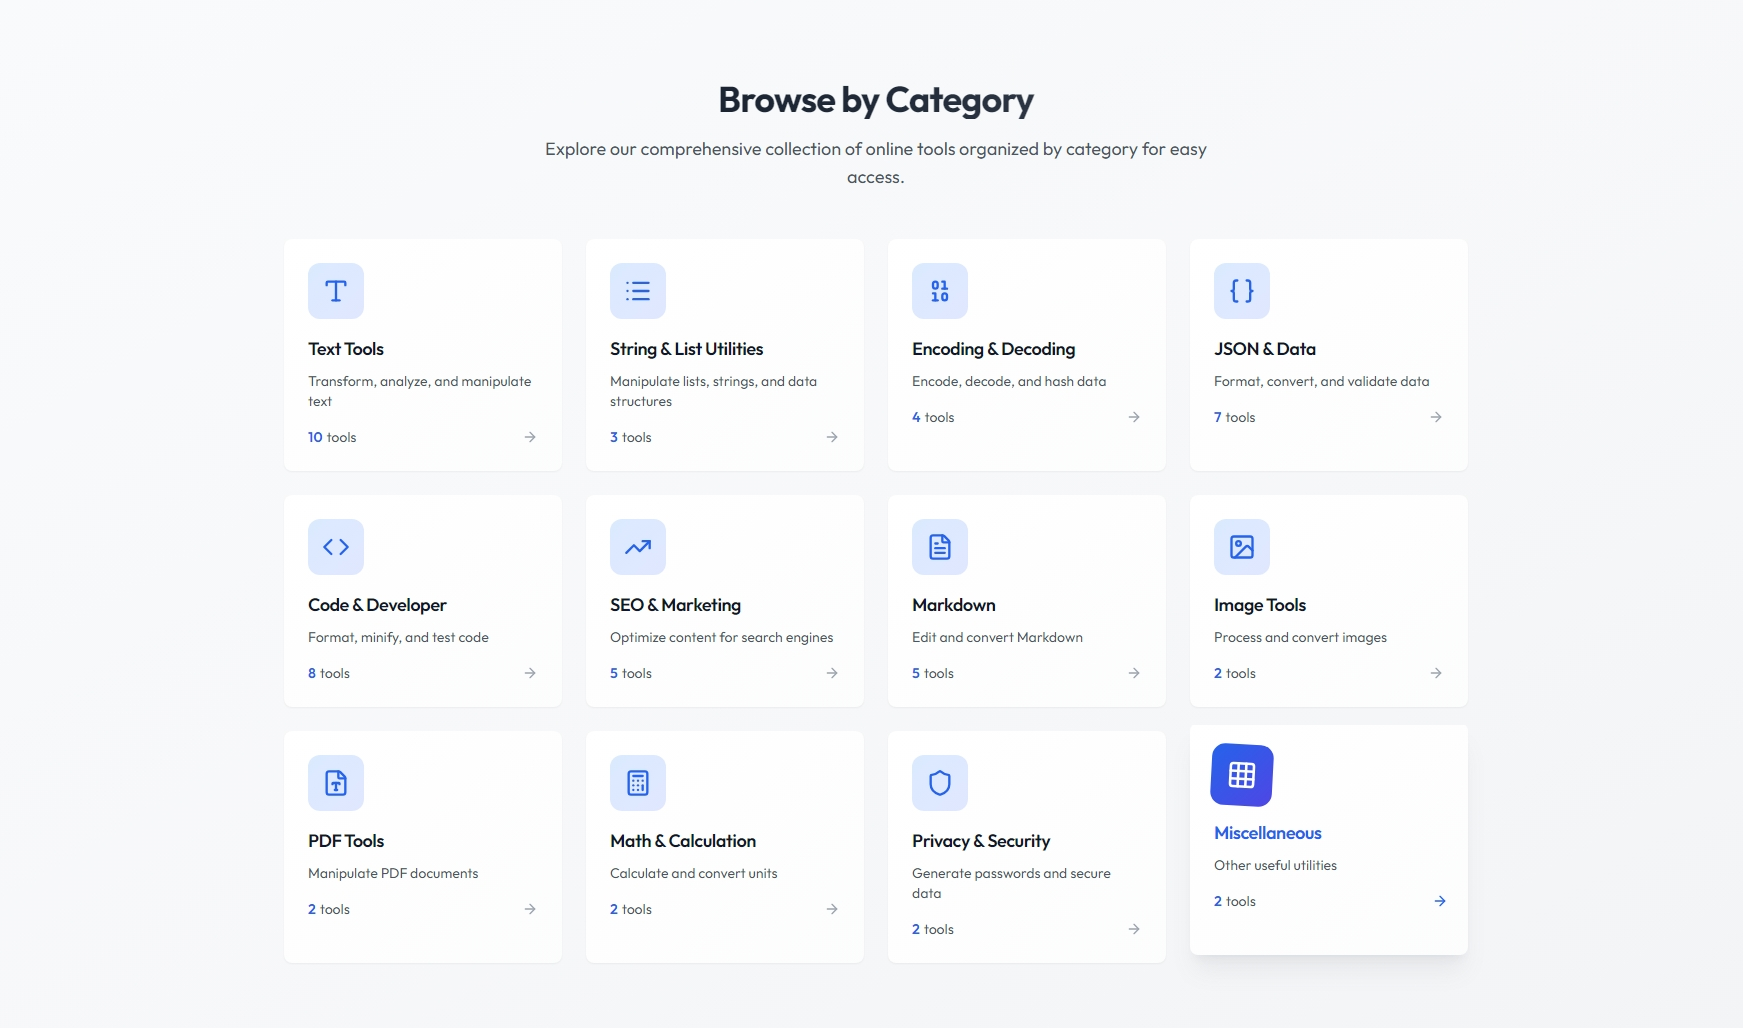Select the Code & Developer angle brackets icon

[x=335, y=547]
